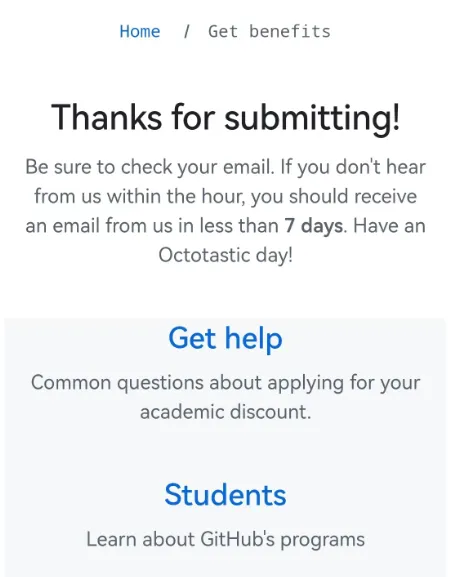Viewport: 455px width, 577px height.
Task: Click the word Thanks in the heading
Action: [106, 117]
